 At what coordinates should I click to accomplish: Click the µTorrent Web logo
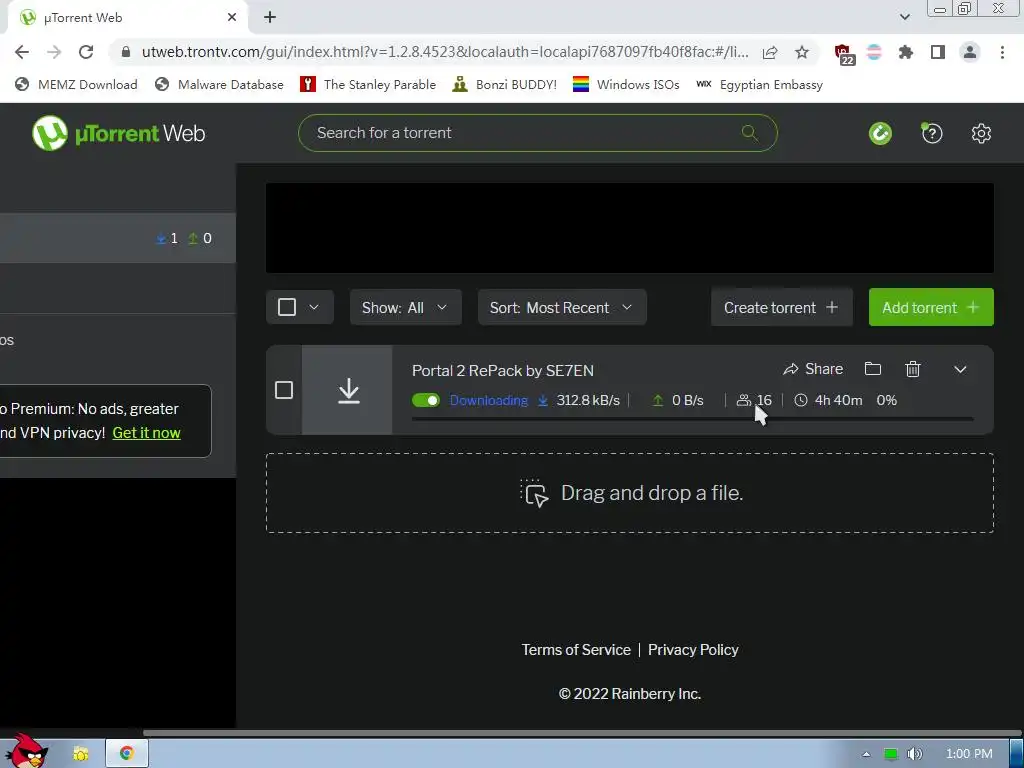(118, 133)
